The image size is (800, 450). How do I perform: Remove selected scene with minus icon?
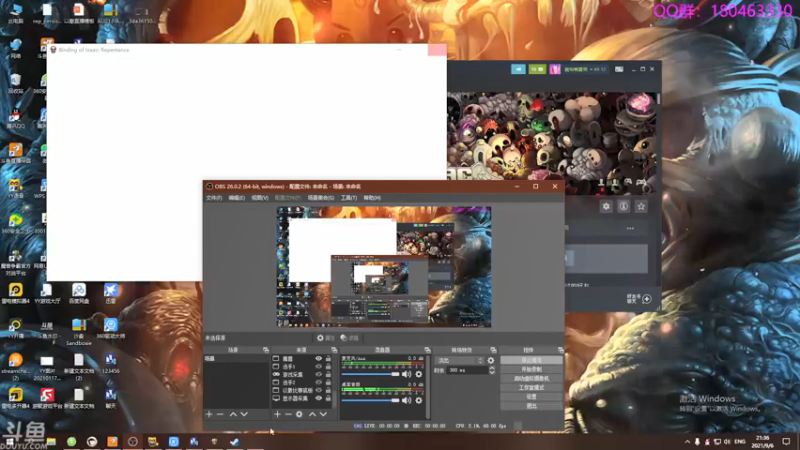pos(220,414)
